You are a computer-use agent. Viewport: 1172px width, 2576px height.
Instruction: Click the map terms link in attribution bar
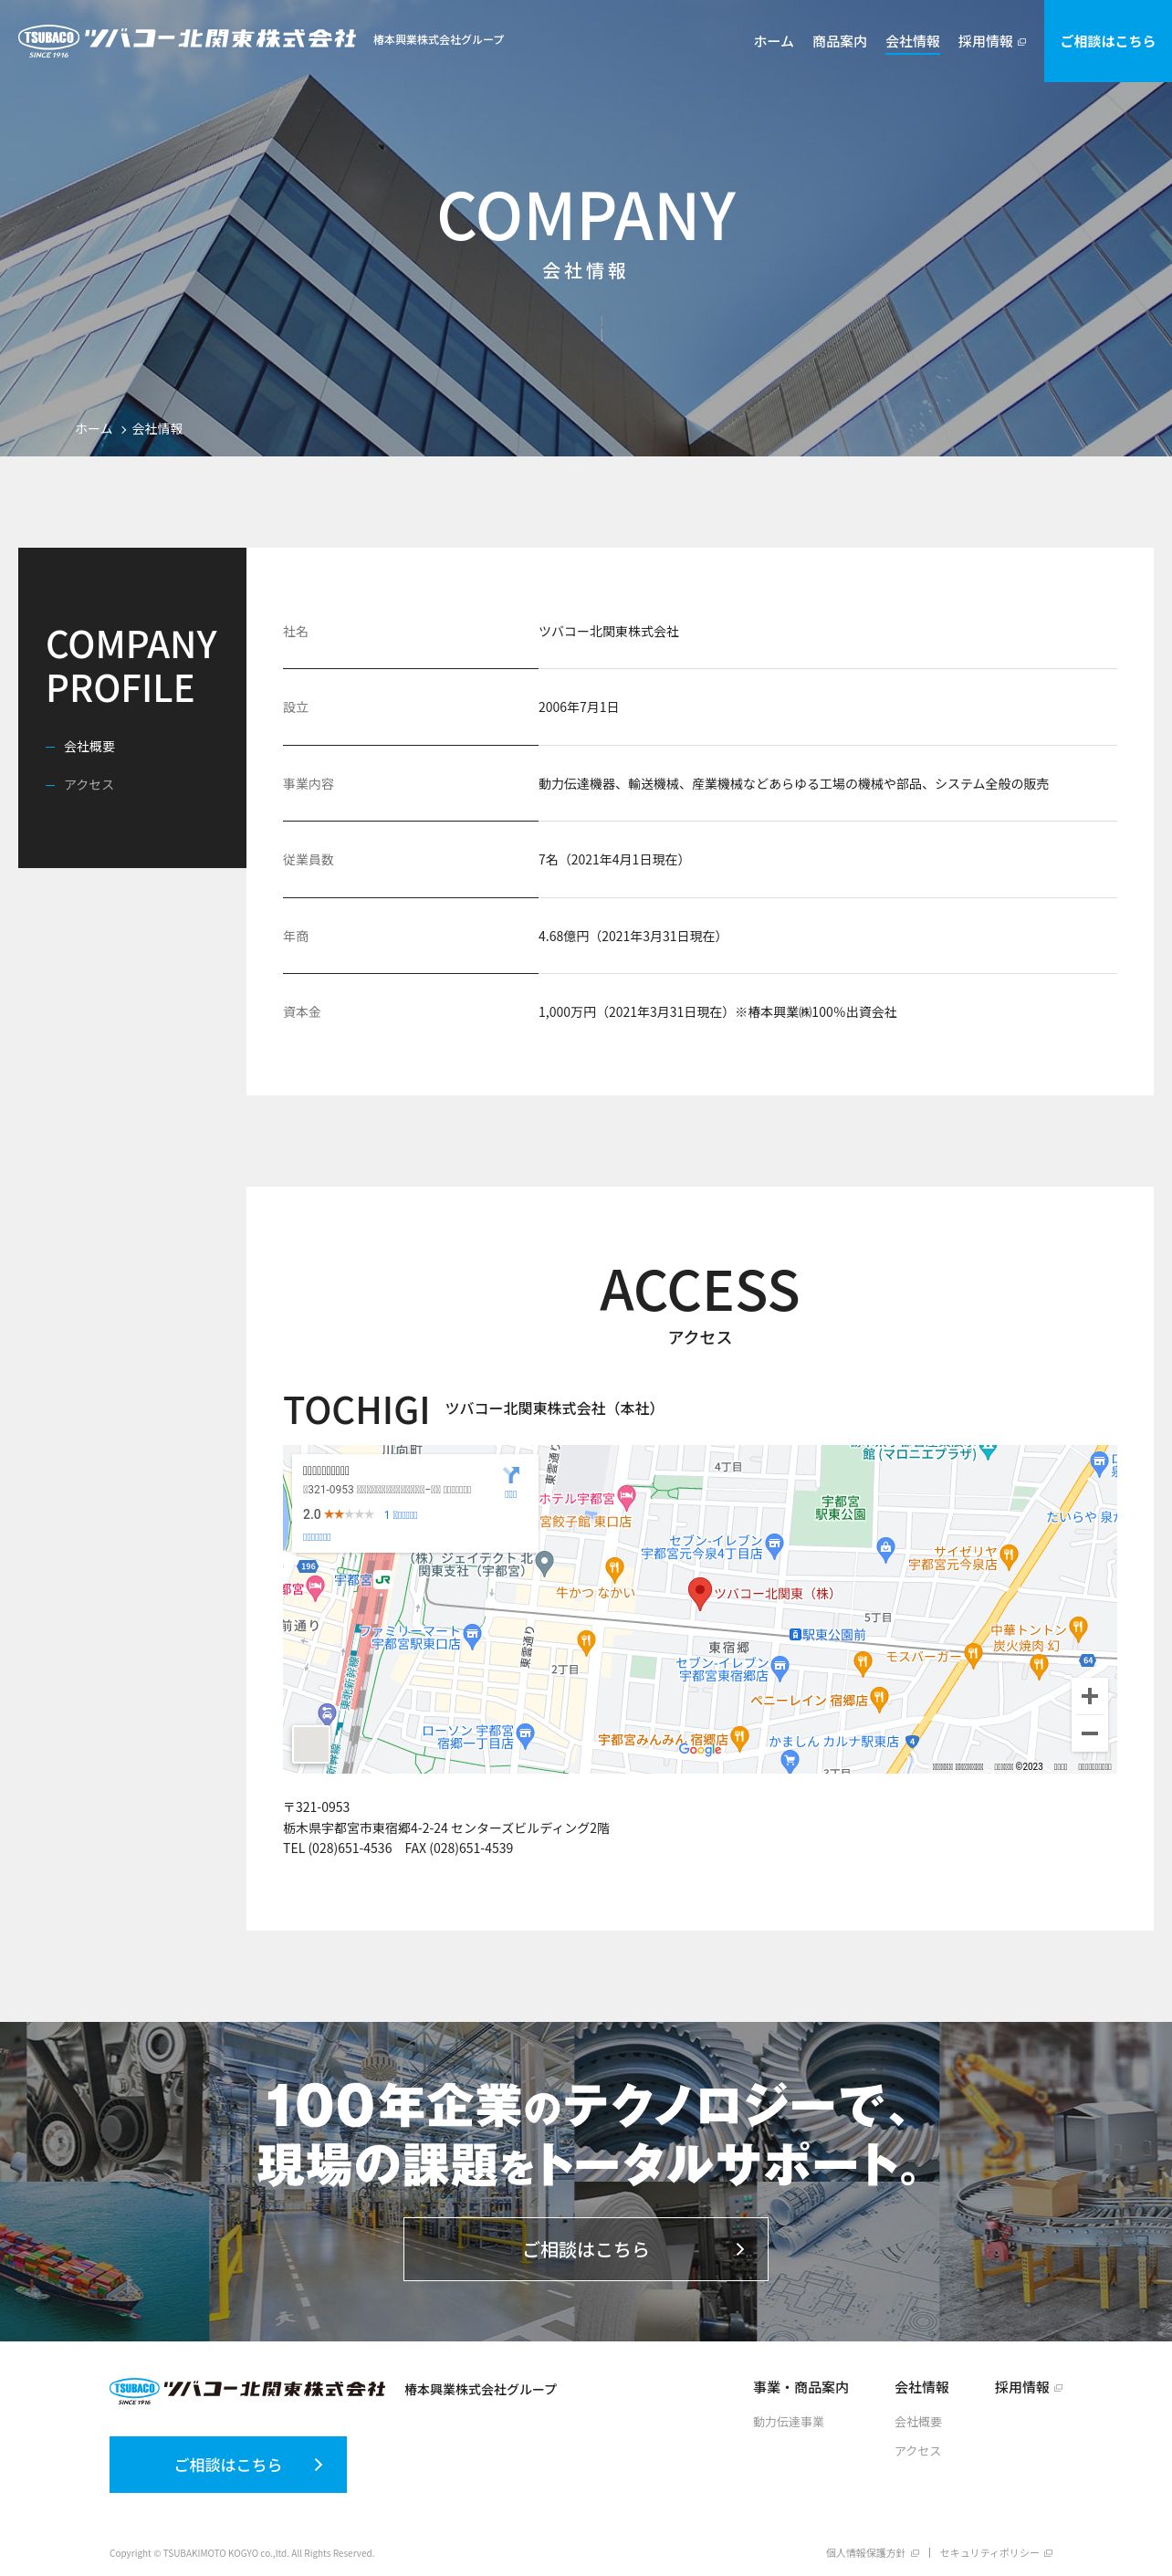1060,1767
